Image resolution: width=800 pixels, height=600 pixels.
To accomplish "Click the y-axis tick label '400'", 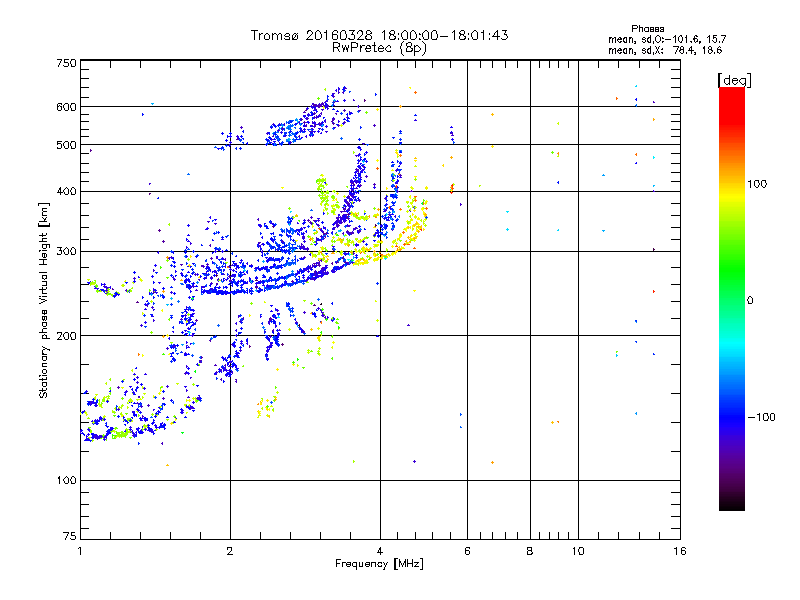I will [x=66, y=191].
